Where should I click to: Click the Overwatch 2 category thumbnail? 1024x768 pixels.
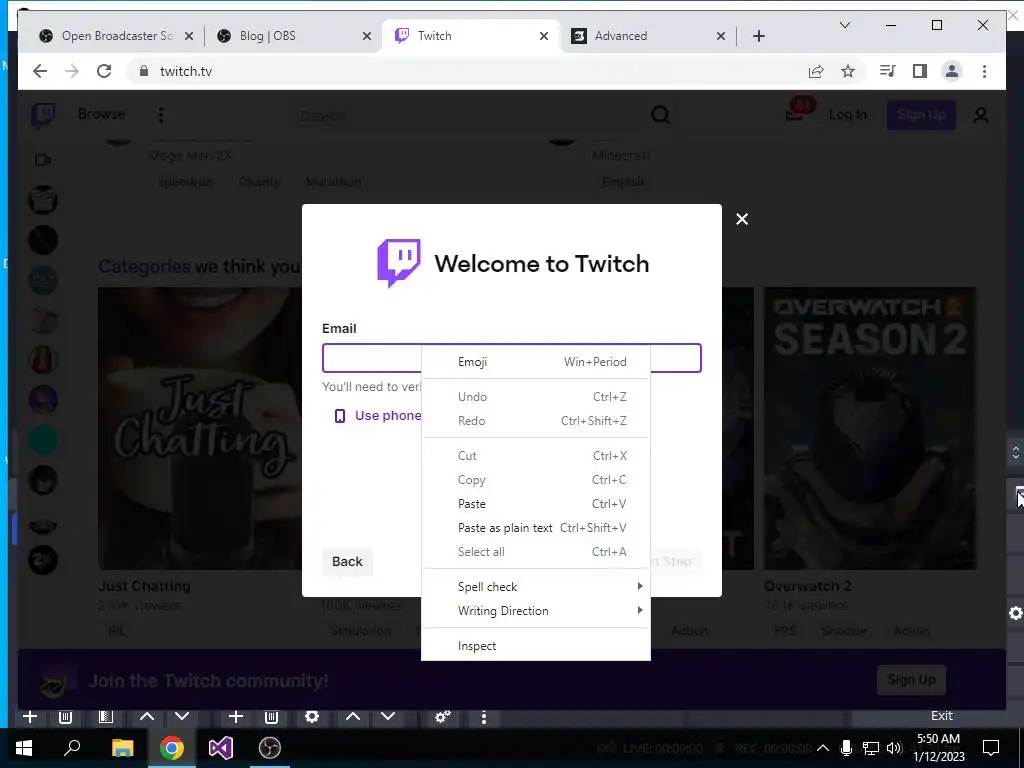point(870,428)
